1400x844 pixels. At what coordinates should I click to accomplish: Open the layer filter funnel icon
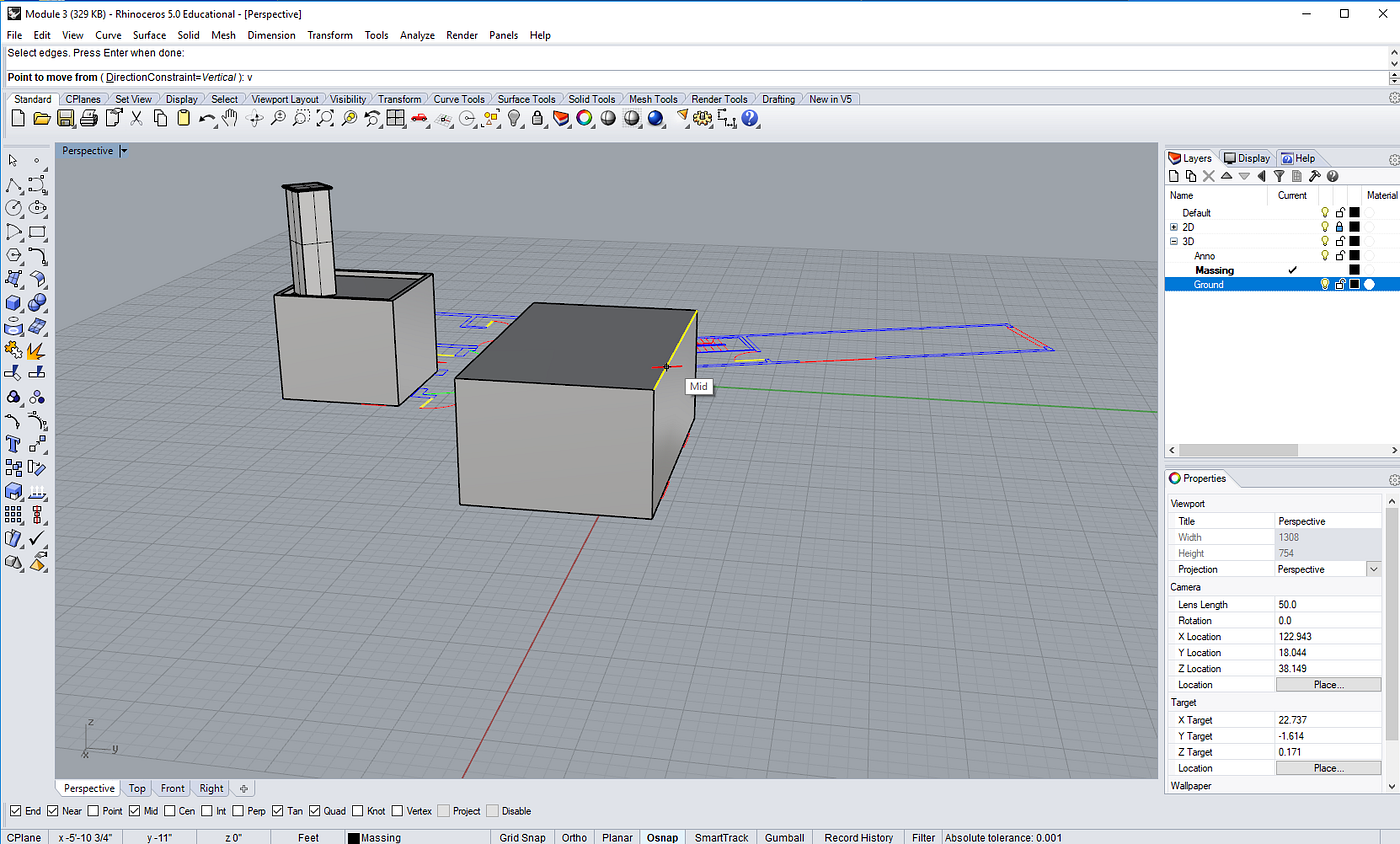click(x=1279, y=176)
